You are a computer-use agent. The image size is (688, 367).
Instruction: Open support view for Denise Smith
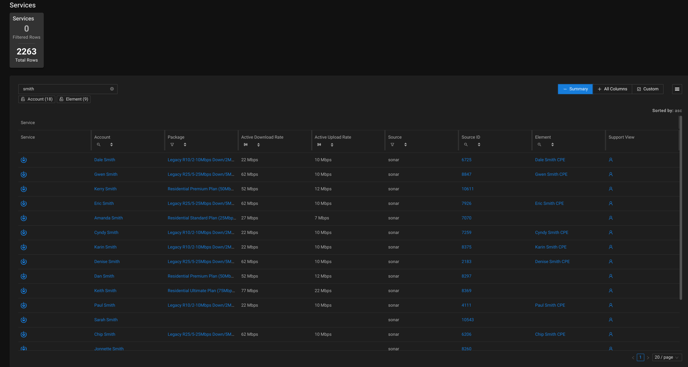point(611,262)
